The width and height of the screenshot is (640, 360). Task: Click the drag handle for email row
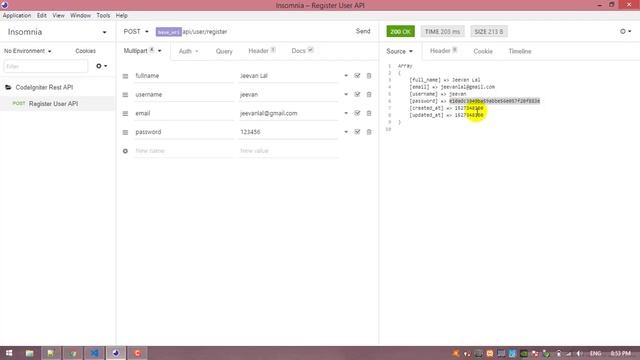coord(125,113)
